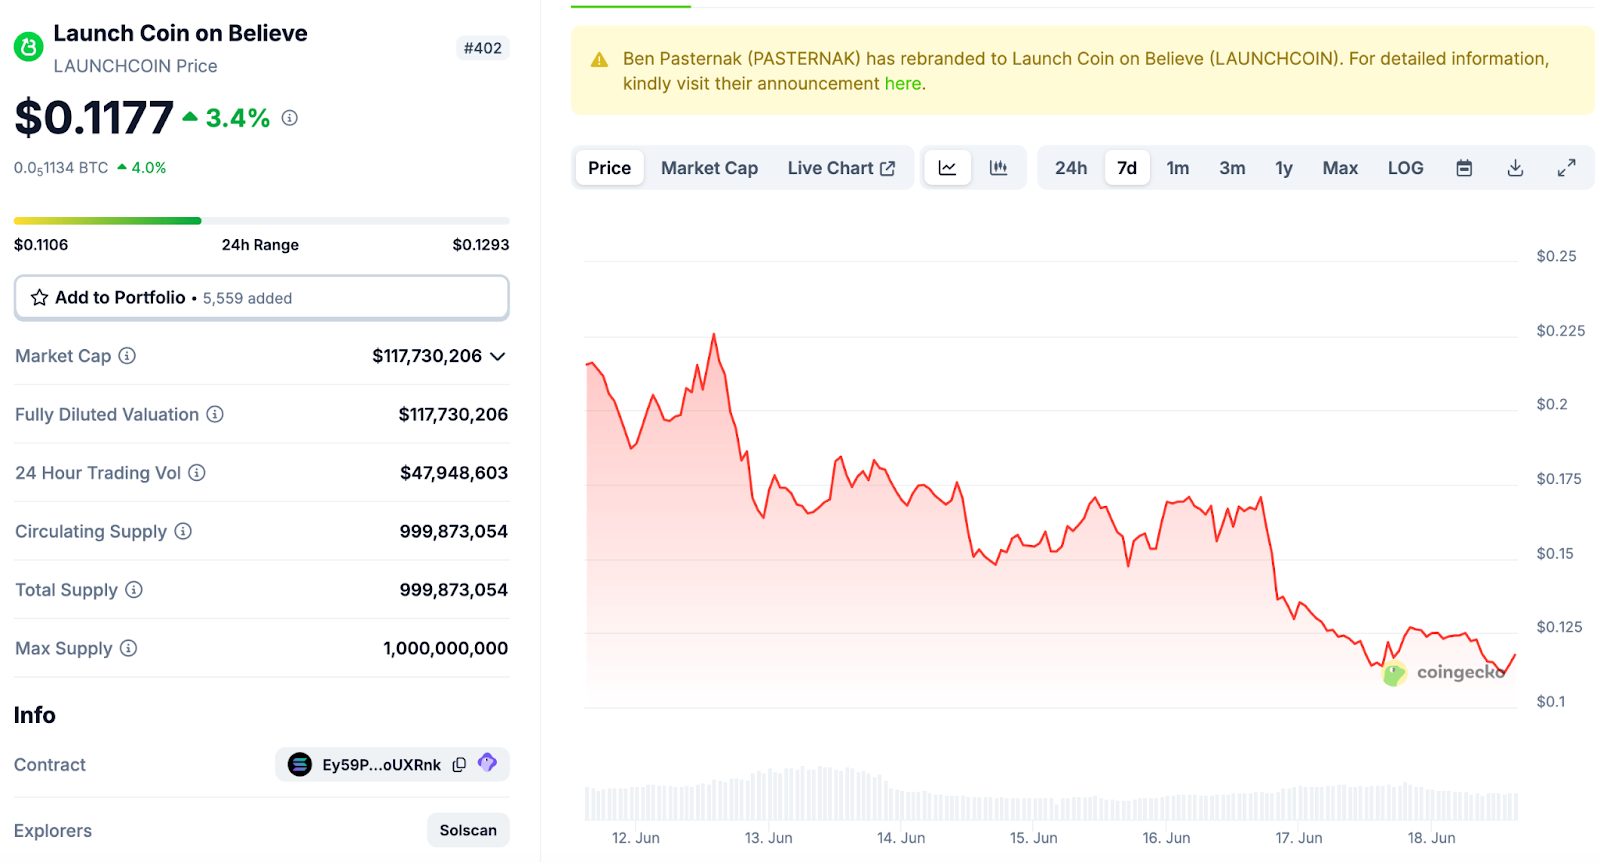Viewport: 1600px width, 862px height.
Task: Click the 24h Range label
Action: [x=260, y=245]
